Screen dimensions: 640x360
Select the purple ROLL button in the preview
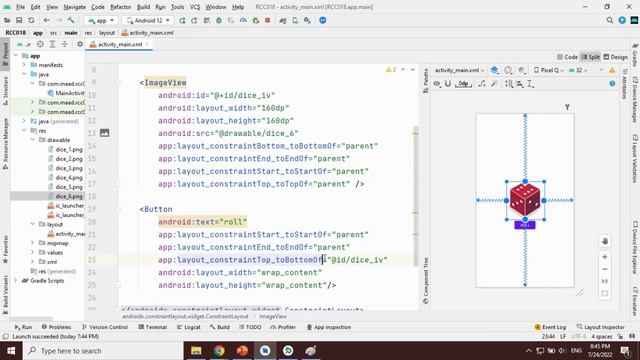525,225
